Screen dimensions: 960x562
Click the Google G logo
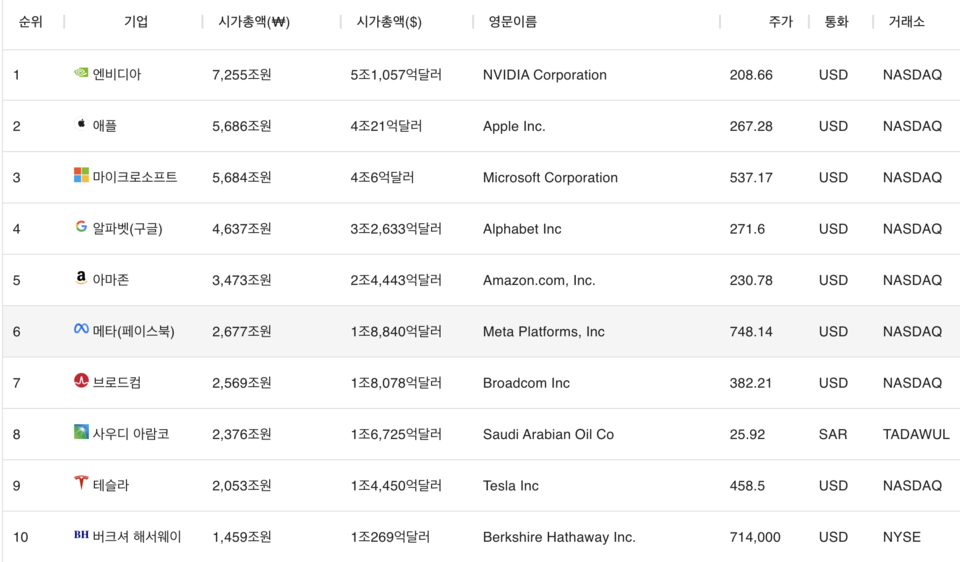tap(81, 227)
